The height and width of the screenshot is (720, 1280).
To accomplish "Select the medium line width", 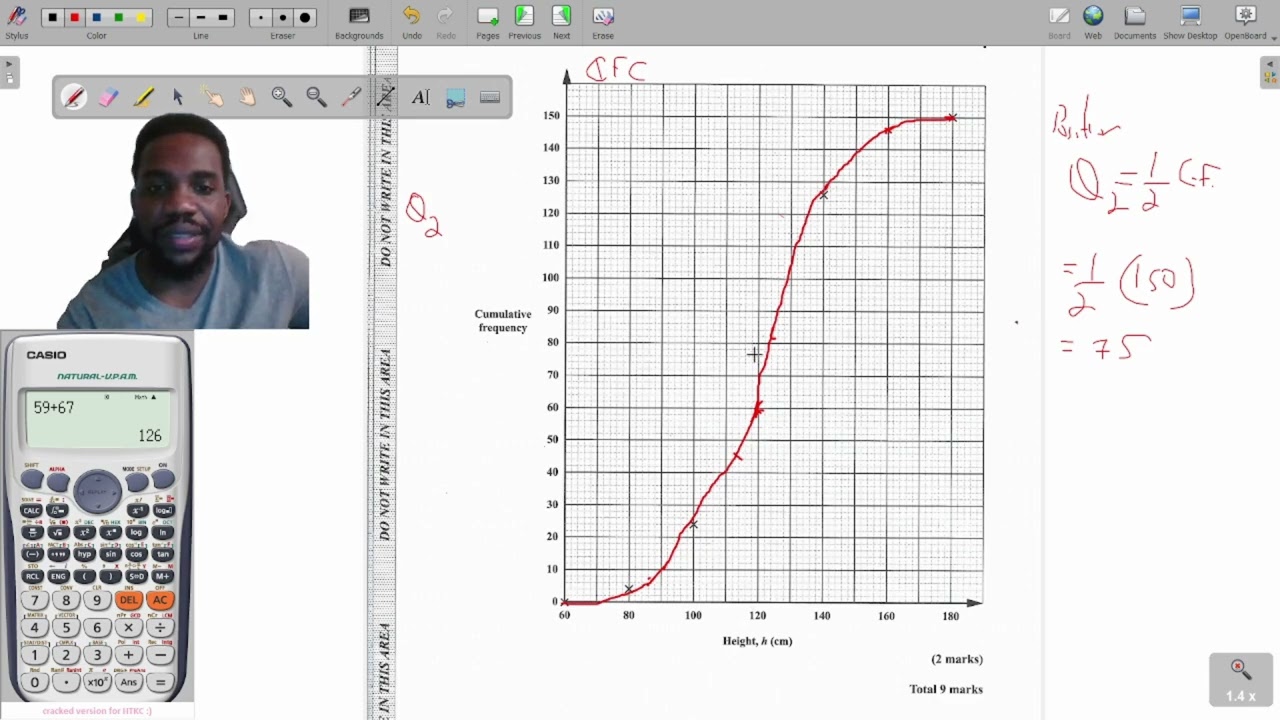I will (200, 18).
